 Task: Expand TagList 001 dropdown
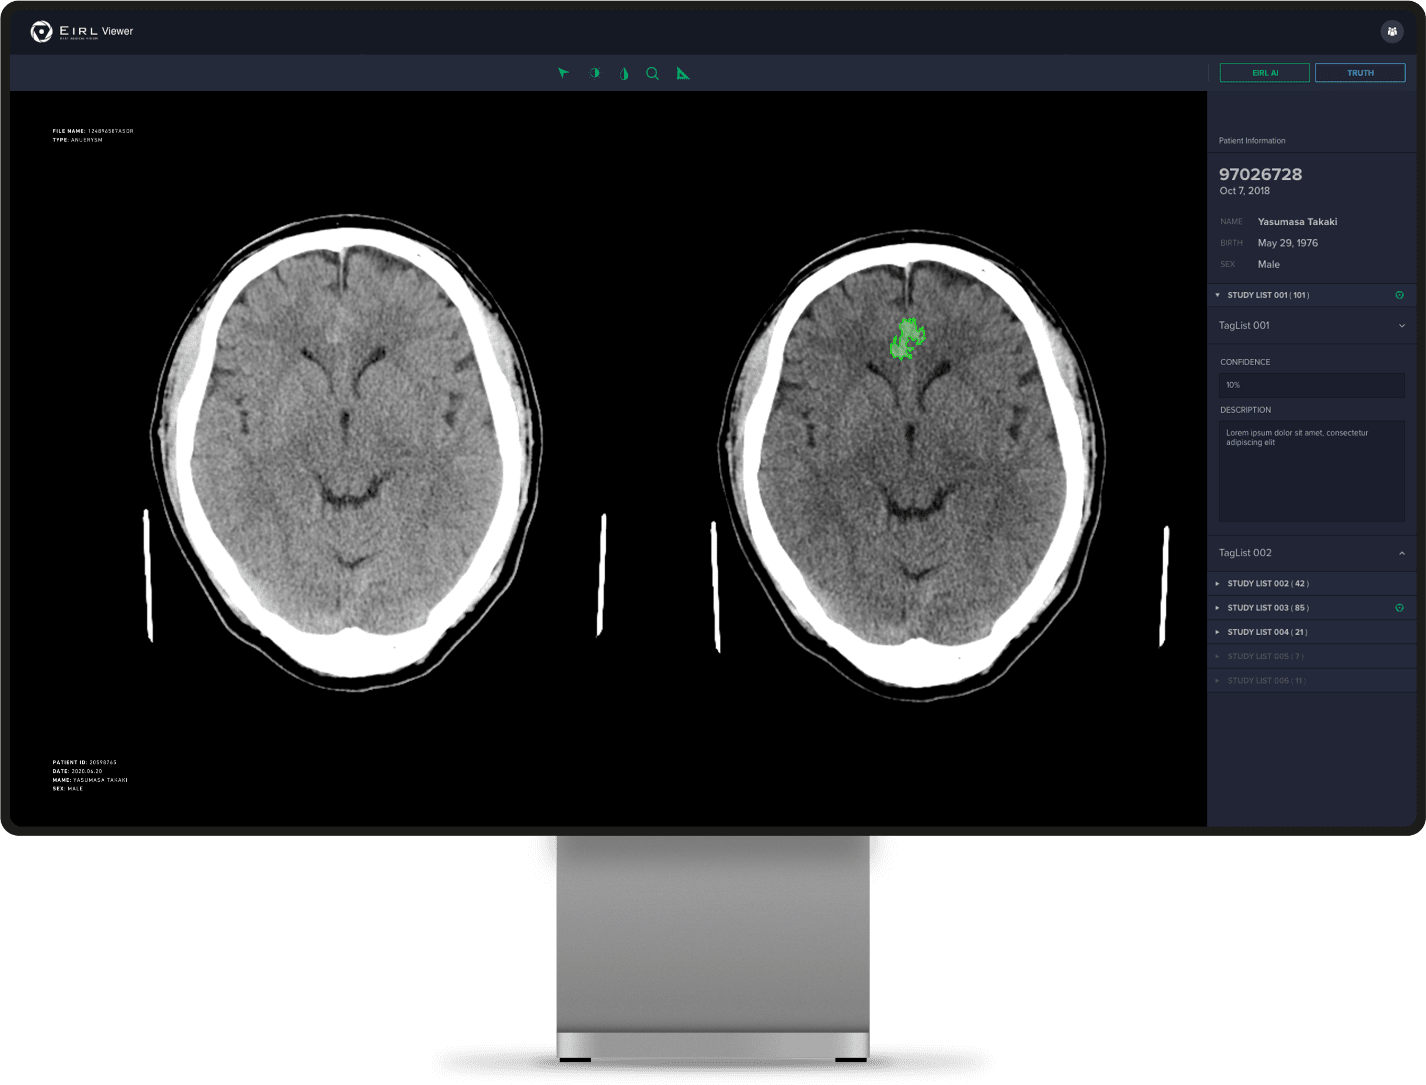1402,325
